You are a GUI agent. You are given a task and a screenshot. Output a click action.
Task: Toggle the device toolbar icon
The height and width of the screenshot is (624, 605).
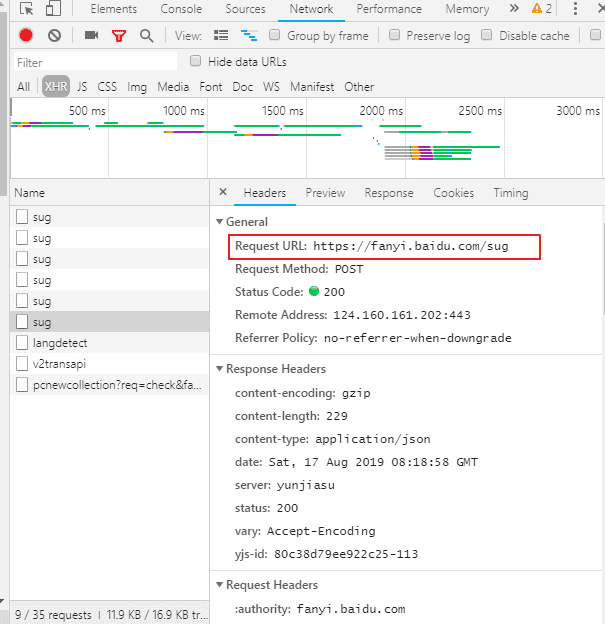coord(53,8)
